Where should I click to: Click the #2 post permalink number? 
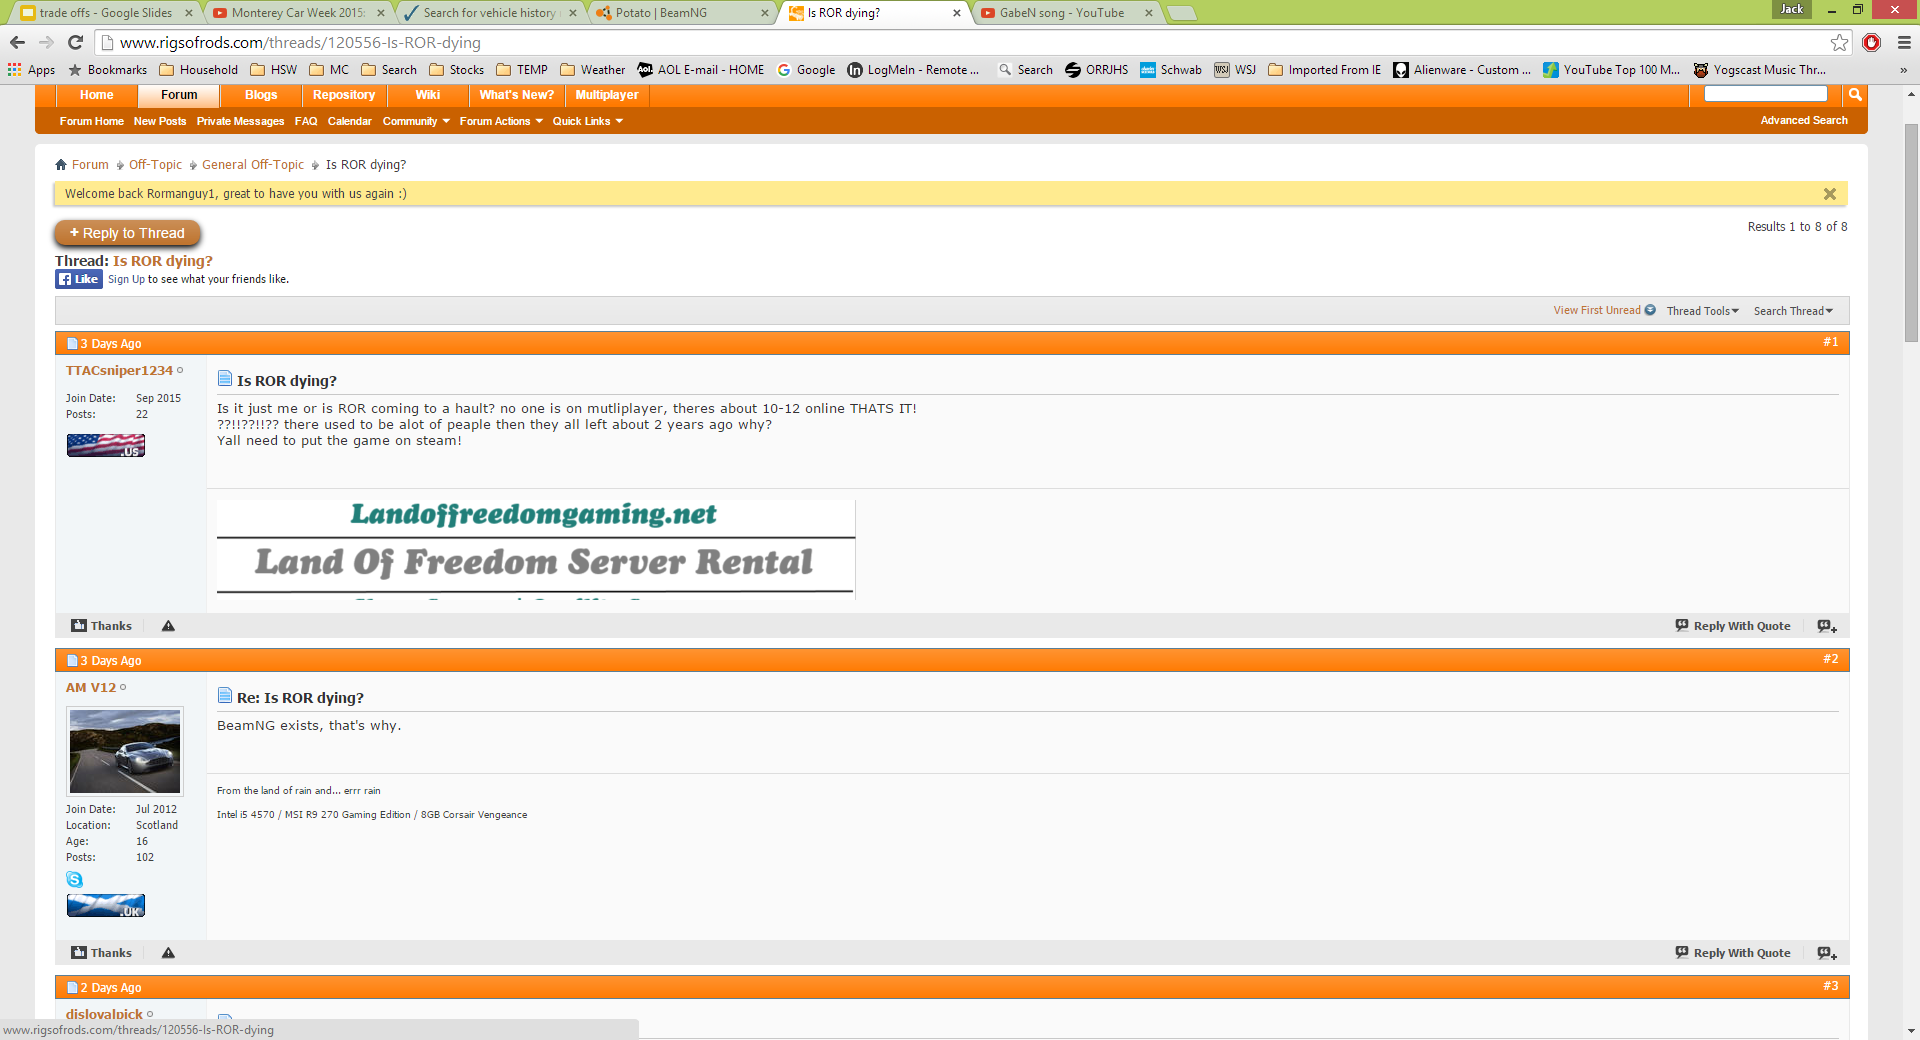[1830, 659]
